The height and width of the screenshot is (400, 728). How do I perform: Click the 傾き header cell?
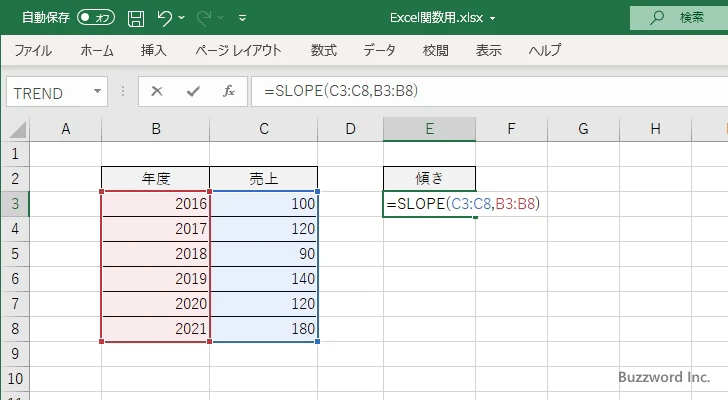tap(429, 179)
